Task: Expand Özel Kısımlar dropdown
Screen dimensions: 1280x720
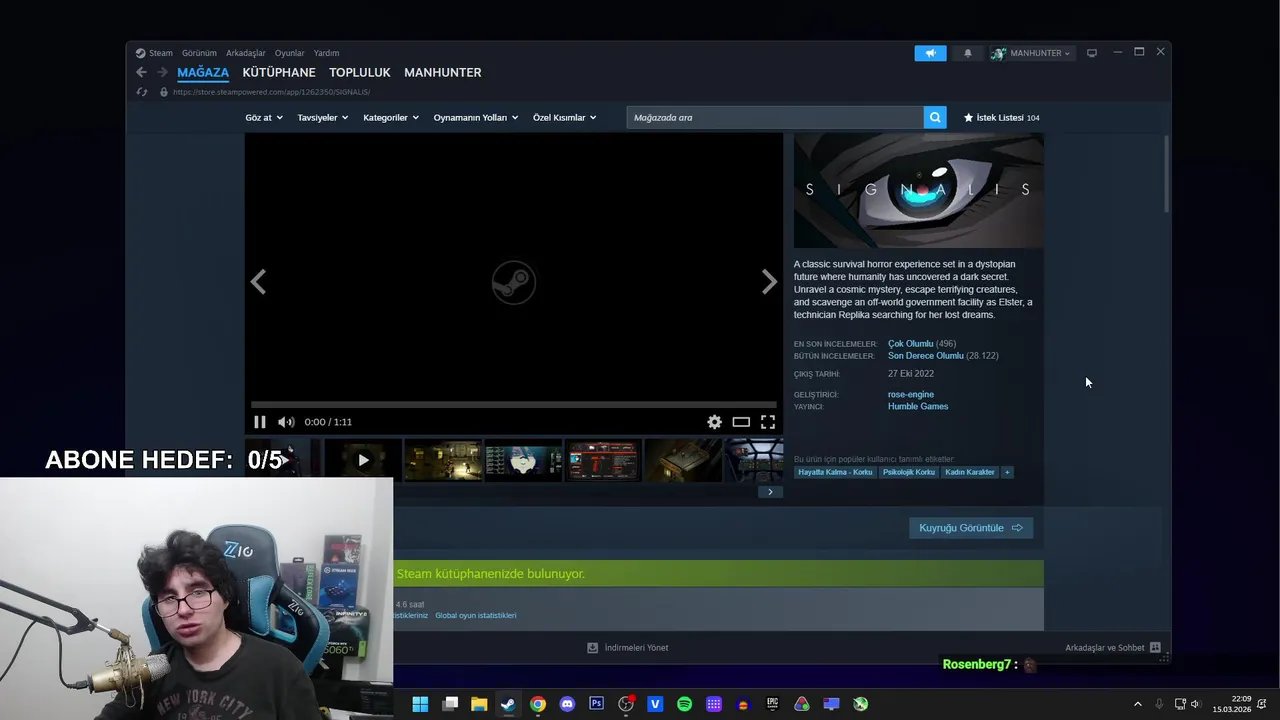Action: coord(565,117)
